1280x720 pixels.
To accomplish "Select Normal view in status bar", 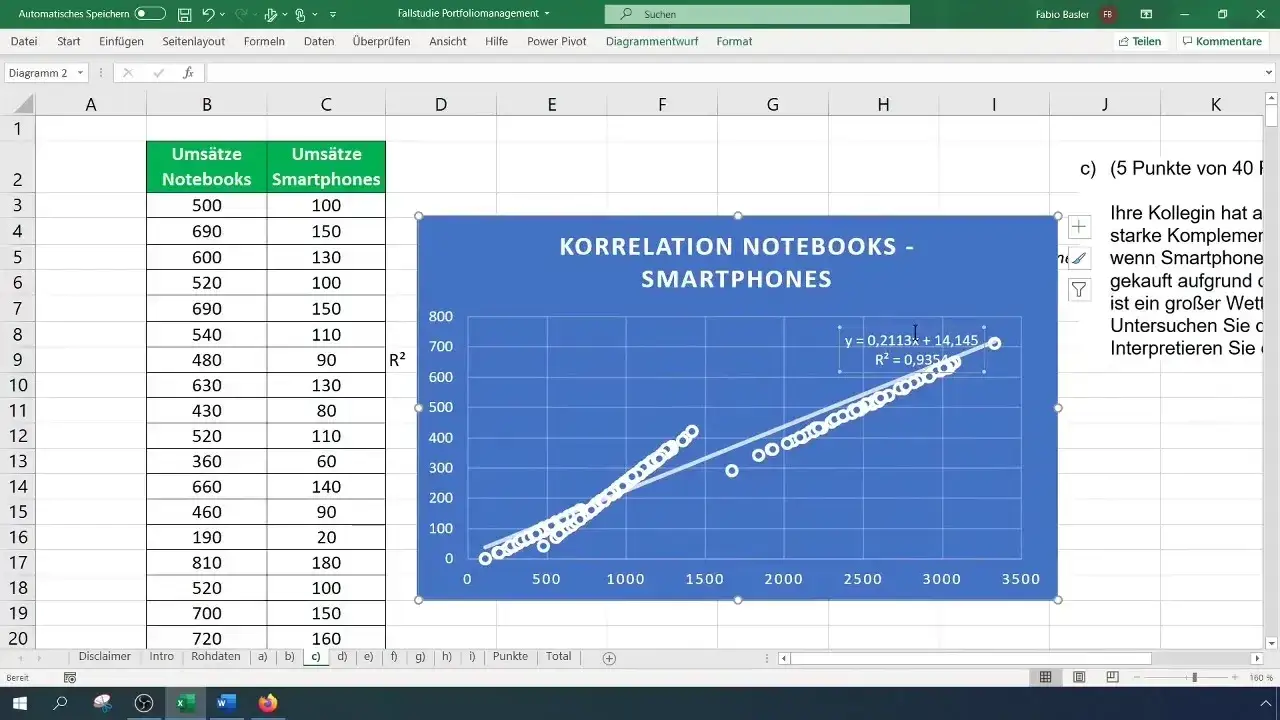I will 1045,677.
